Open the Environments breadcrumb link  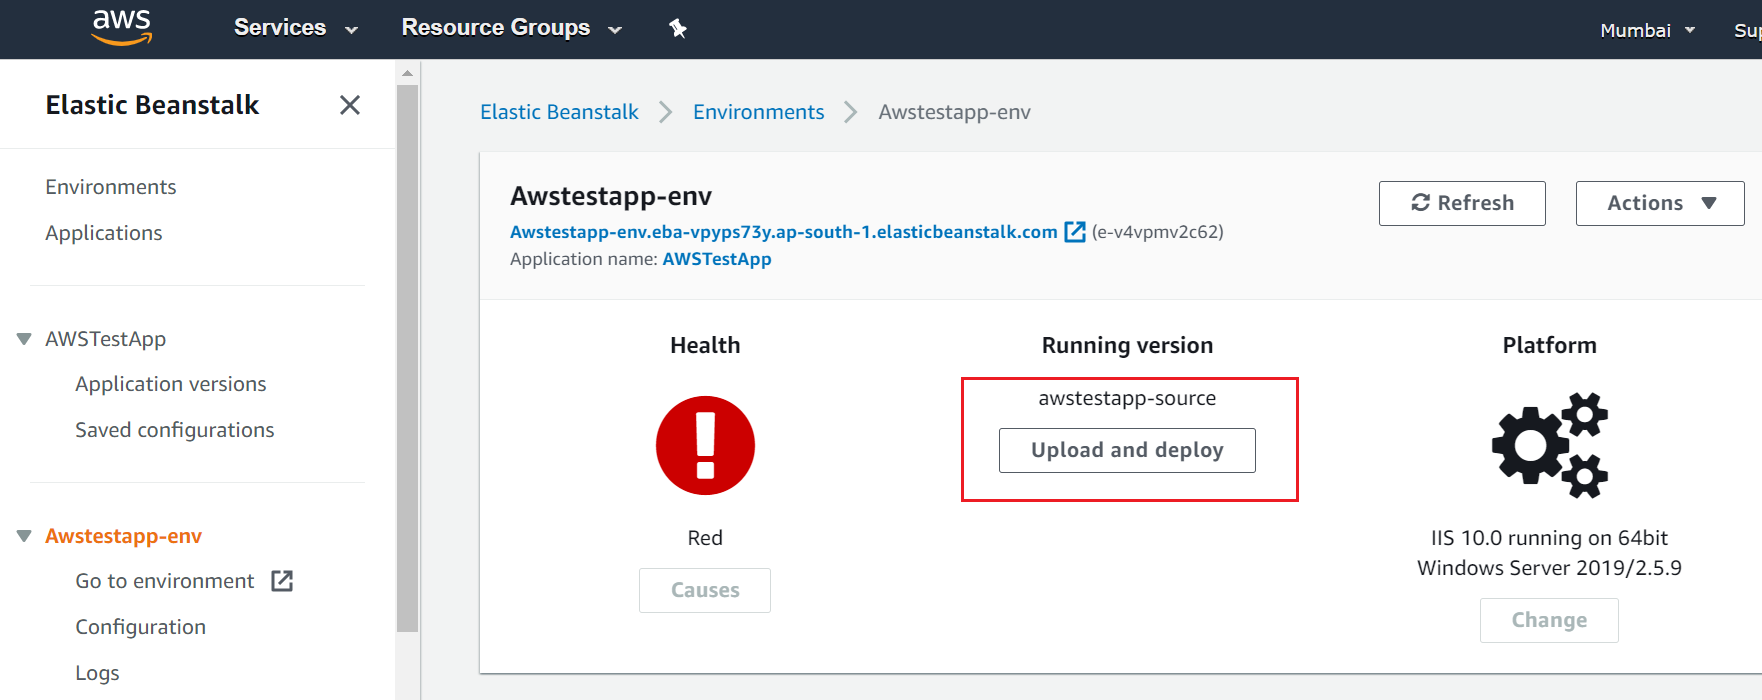click(x=758, y=112)
